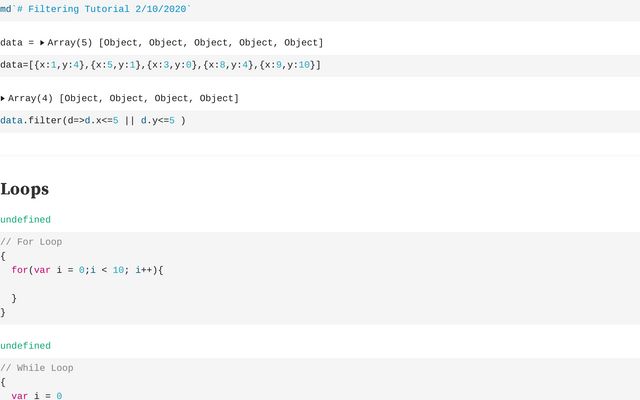Viewport: 640px width, 400px height.
Task: Click the undefined output above While Loop
Action: tap(25, 346)
